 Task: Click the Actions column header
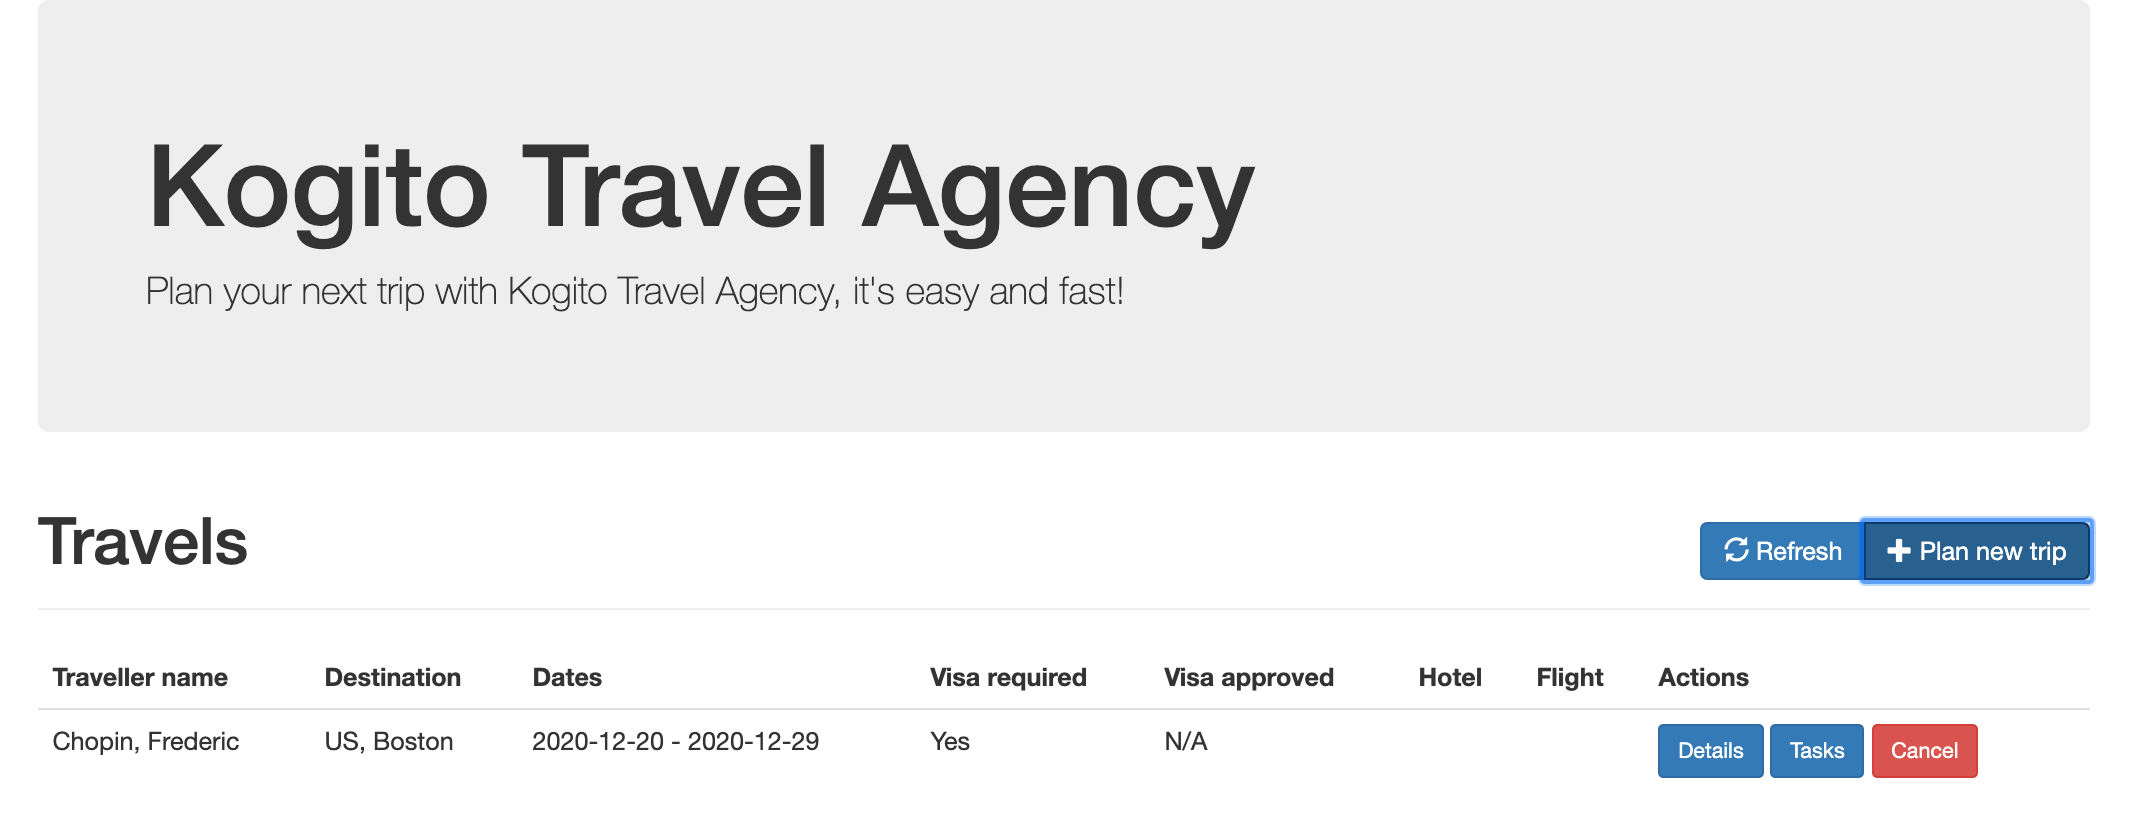[1703, 677]
